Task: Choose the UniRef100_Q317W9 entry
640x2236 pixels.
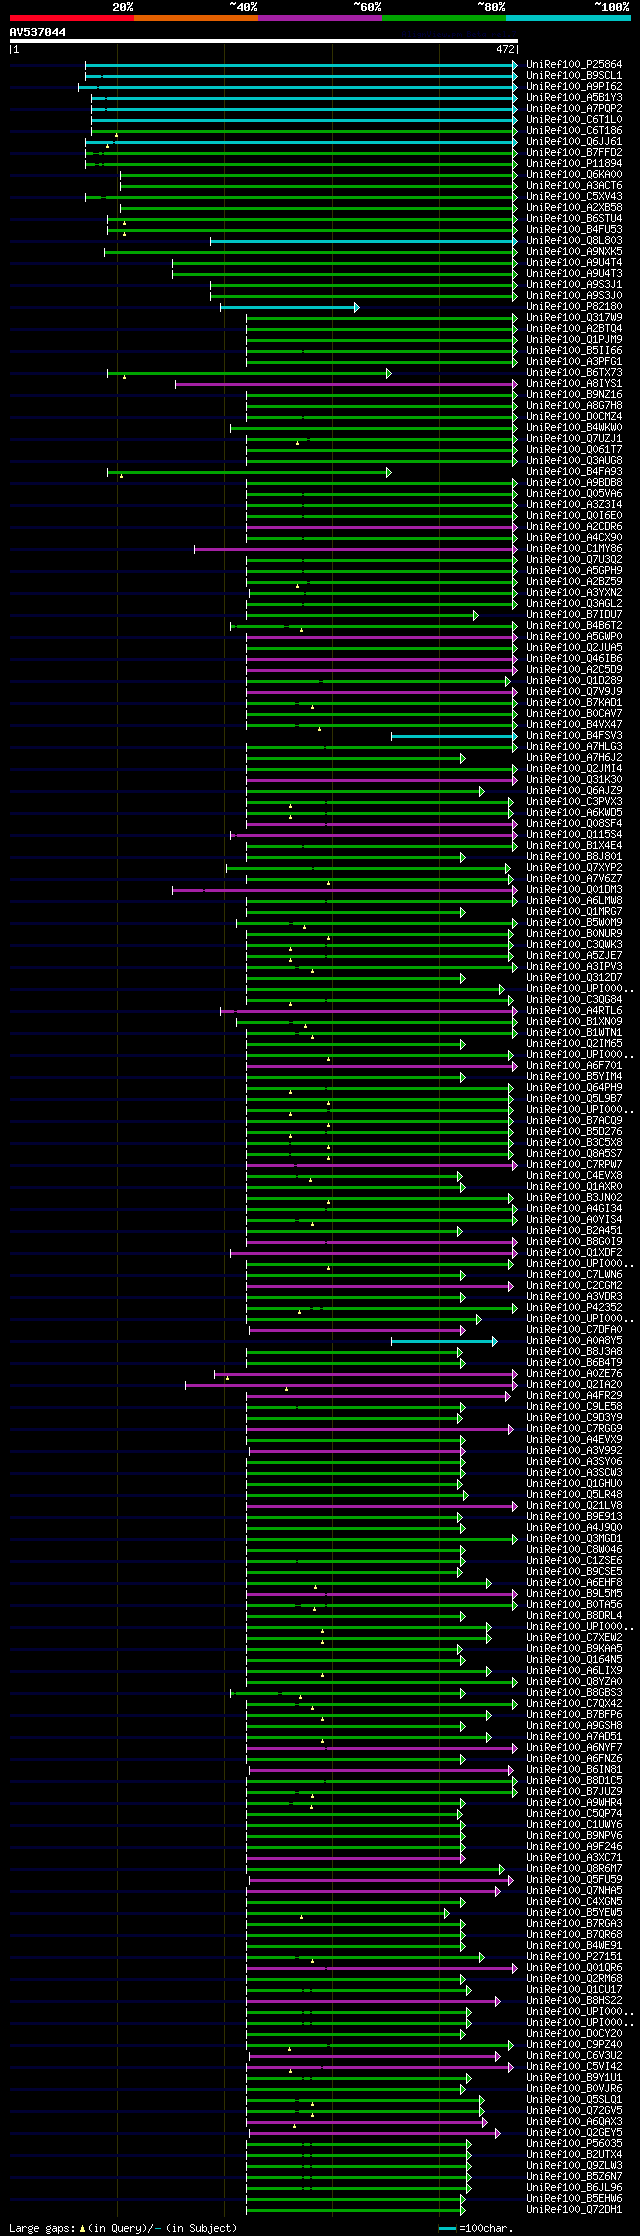Action: coord(574,318)
